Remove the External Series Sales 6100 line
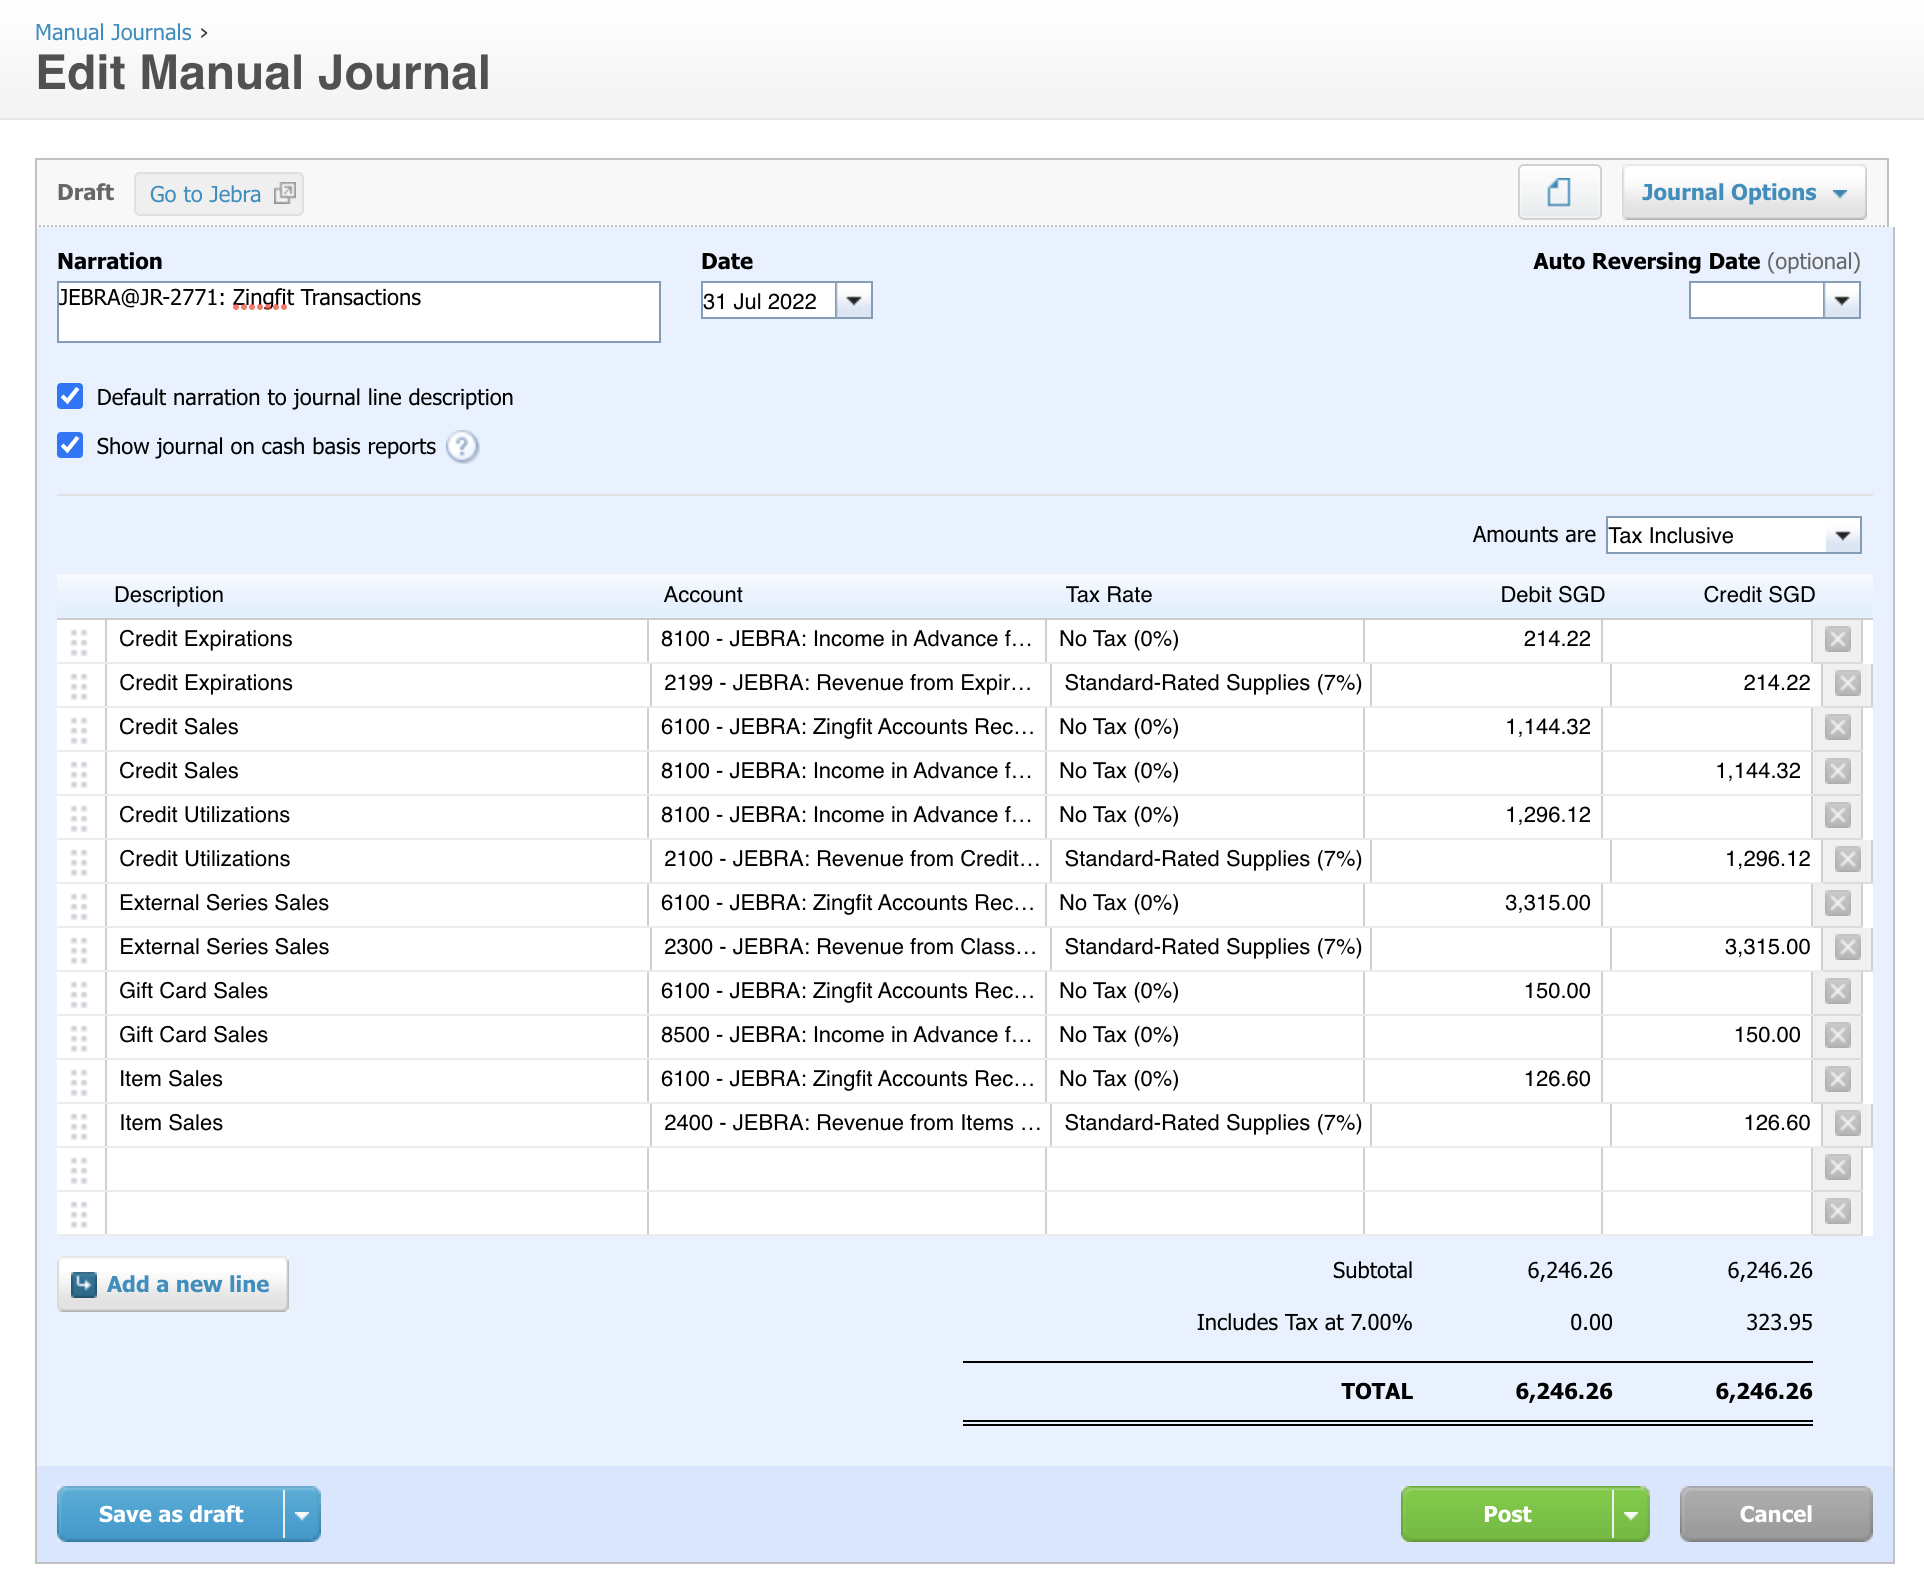Viewport: 1924px width, 1592px height. click(1837, 903)
